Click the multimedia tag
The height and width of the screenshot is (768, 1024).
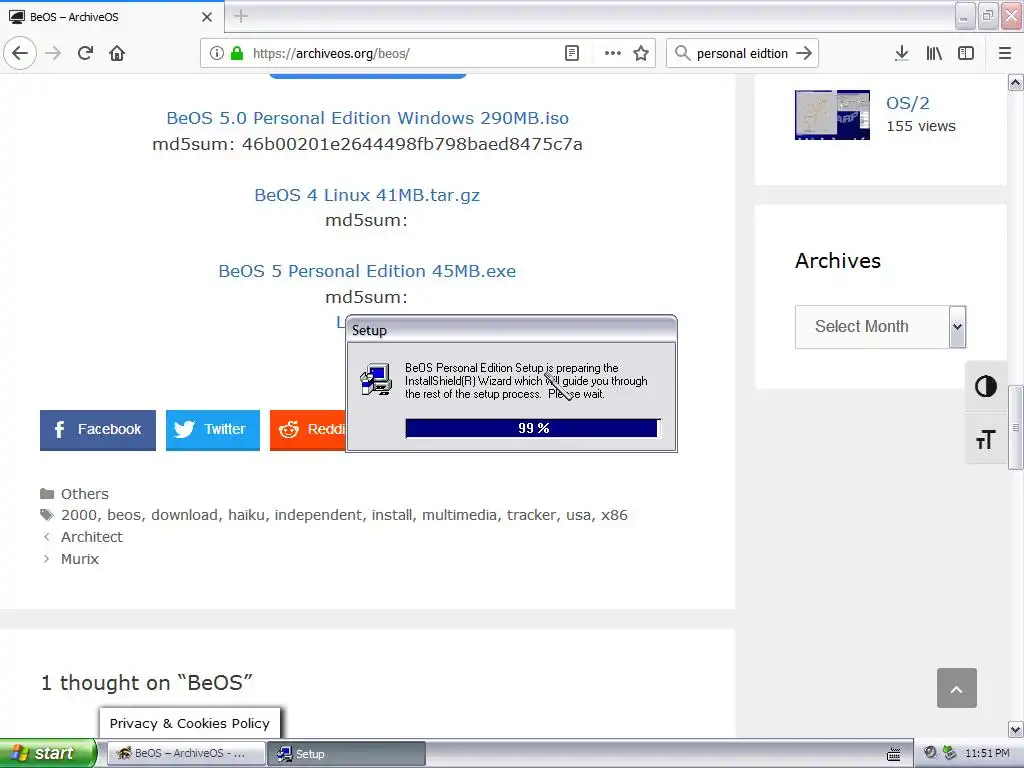coord(459,515)
